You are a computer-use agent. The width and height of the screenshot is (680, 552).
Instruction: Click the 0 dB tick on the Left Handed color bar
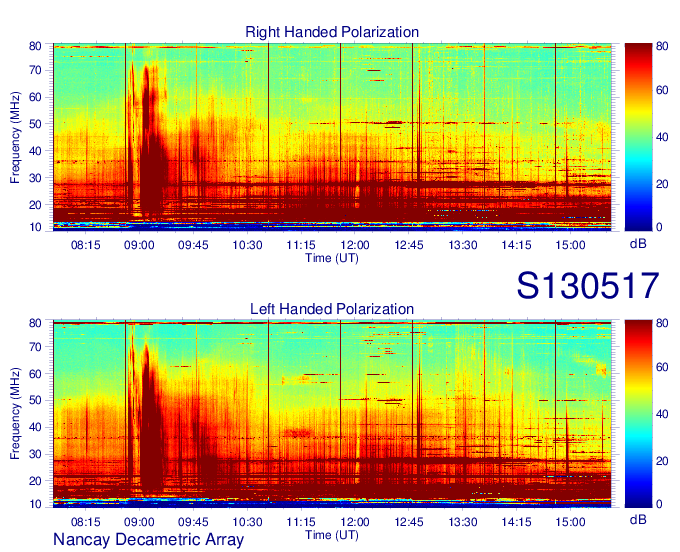pyautogui.click(x=659, y=504)
